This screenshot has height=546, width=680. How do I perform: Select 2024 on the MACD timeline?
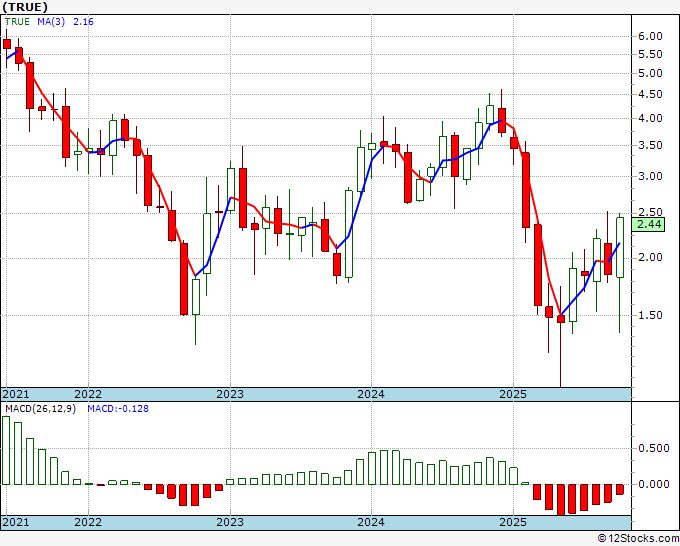371,522
